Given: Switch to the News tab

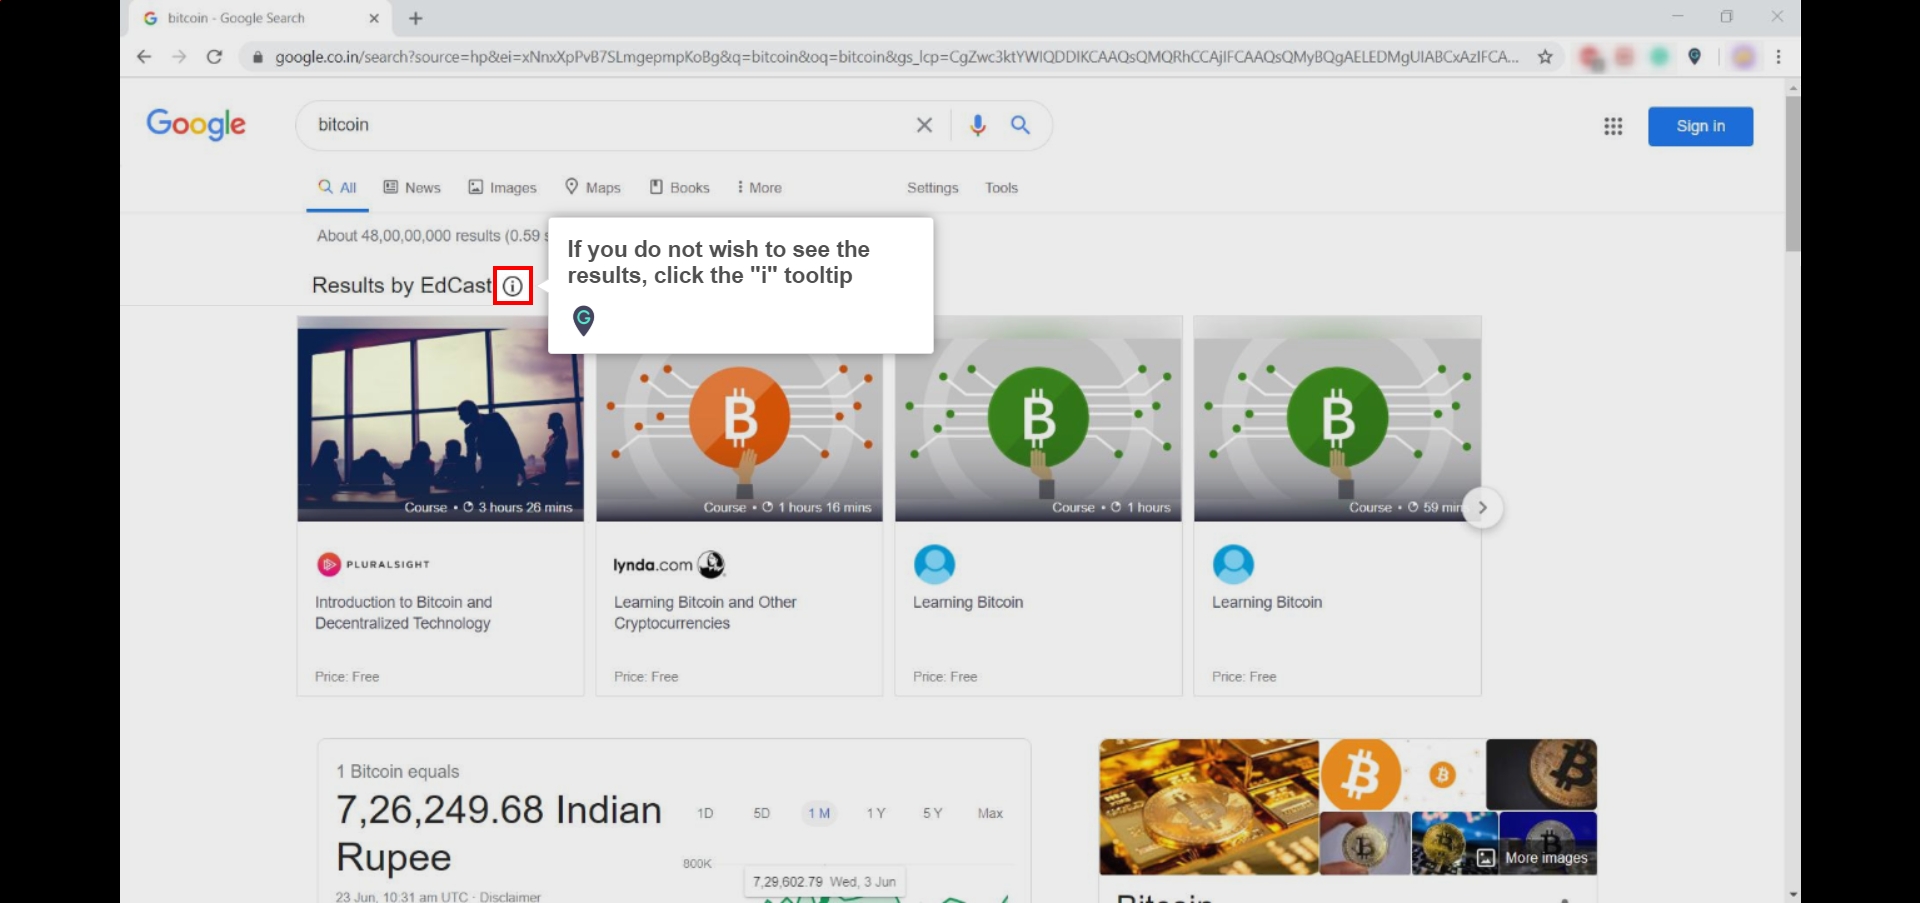Looking at the screenshot, I should coord(412,187).
